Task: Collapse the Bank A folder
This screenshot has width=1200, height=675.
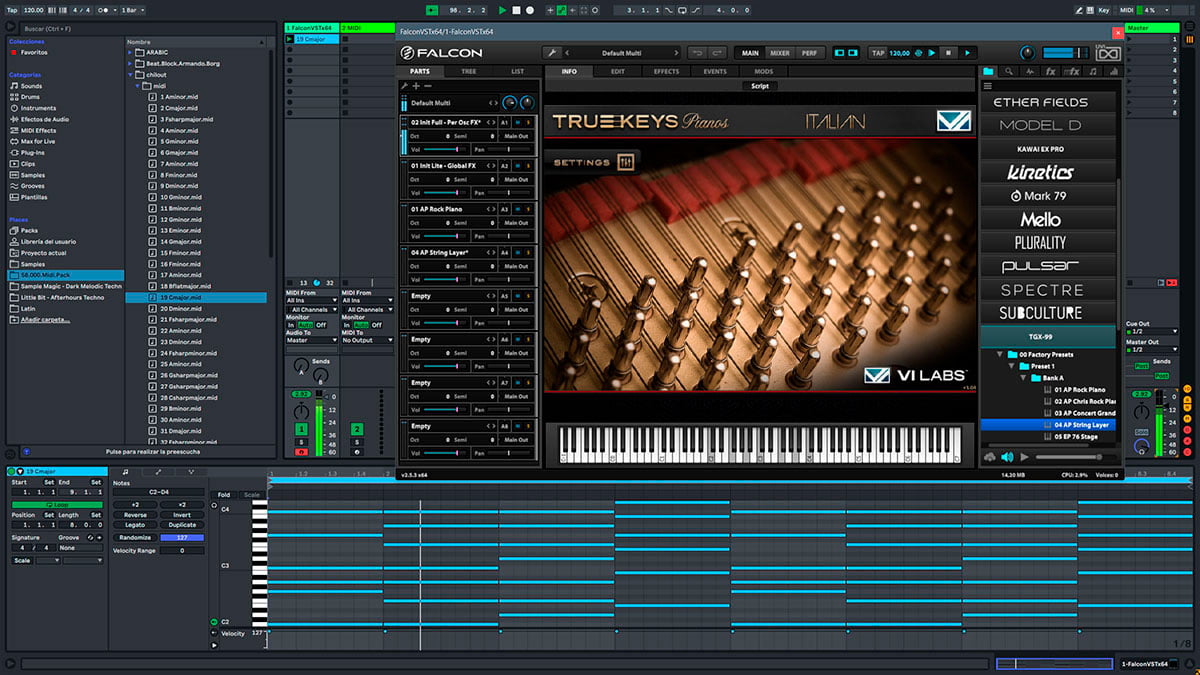Action: (1022, 378)
